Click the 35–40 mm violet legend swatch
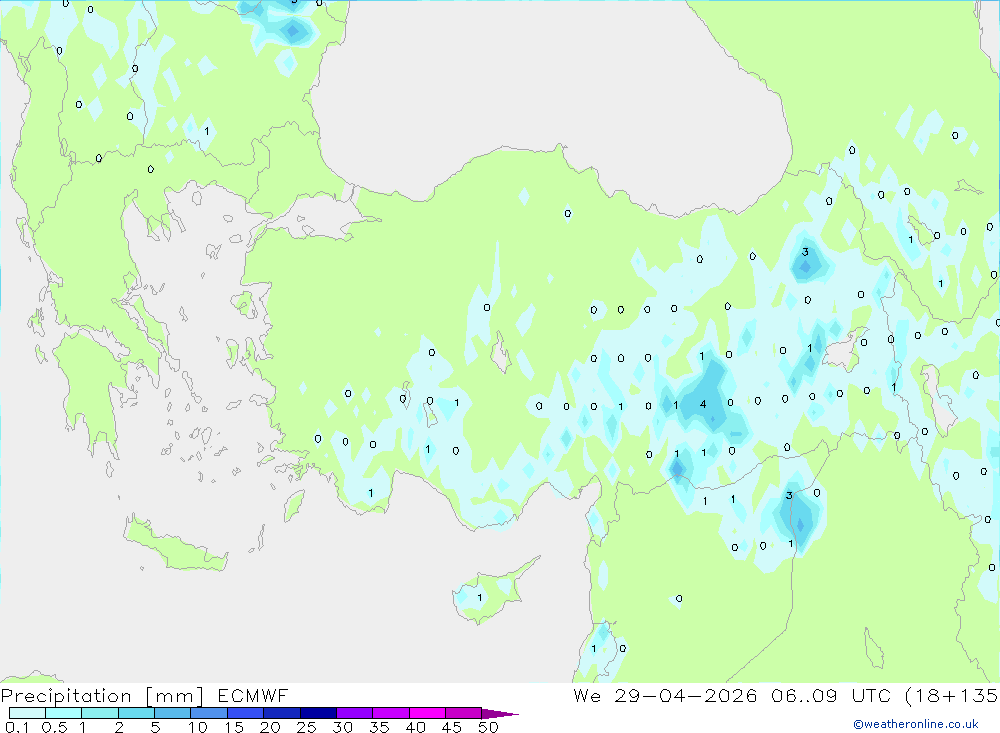The width and height of the screenshot is (1000, 733). click(391, 713)
